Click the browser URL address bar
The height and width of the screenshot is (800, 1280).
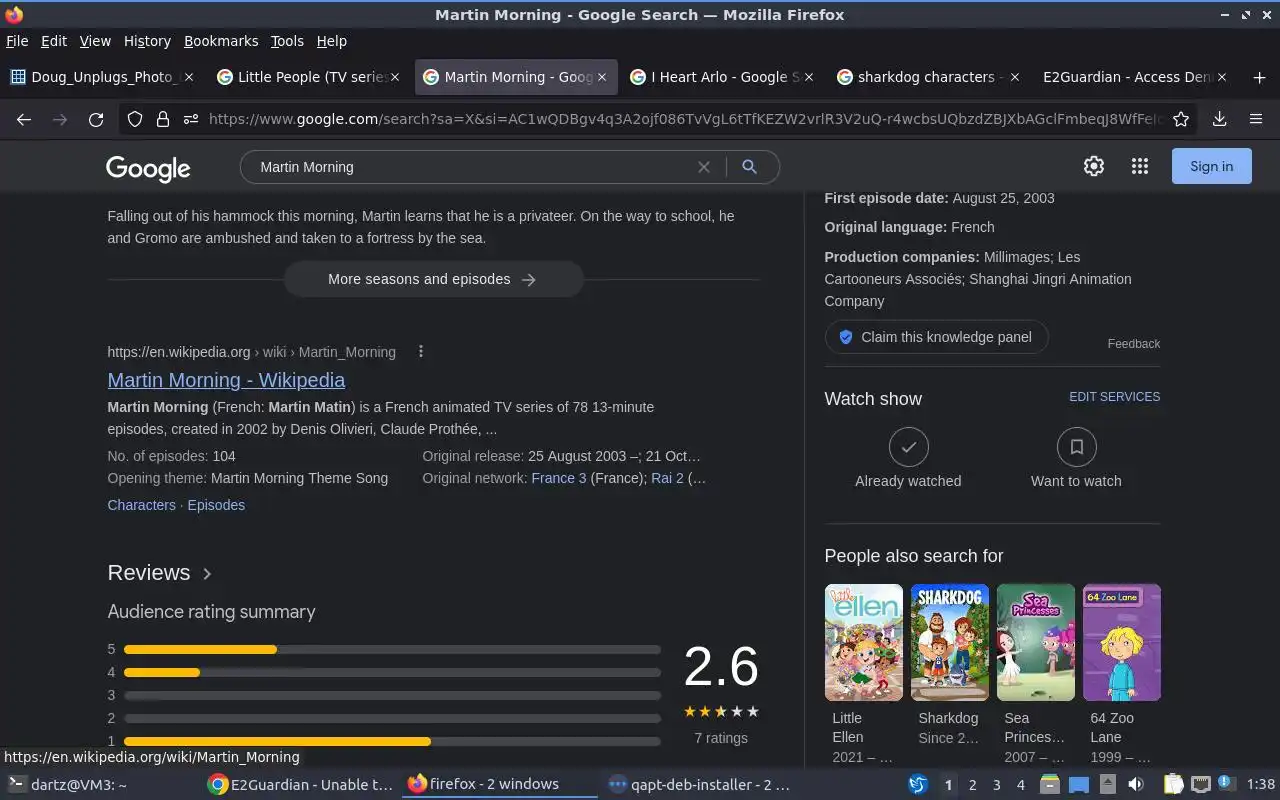(684, 119)
